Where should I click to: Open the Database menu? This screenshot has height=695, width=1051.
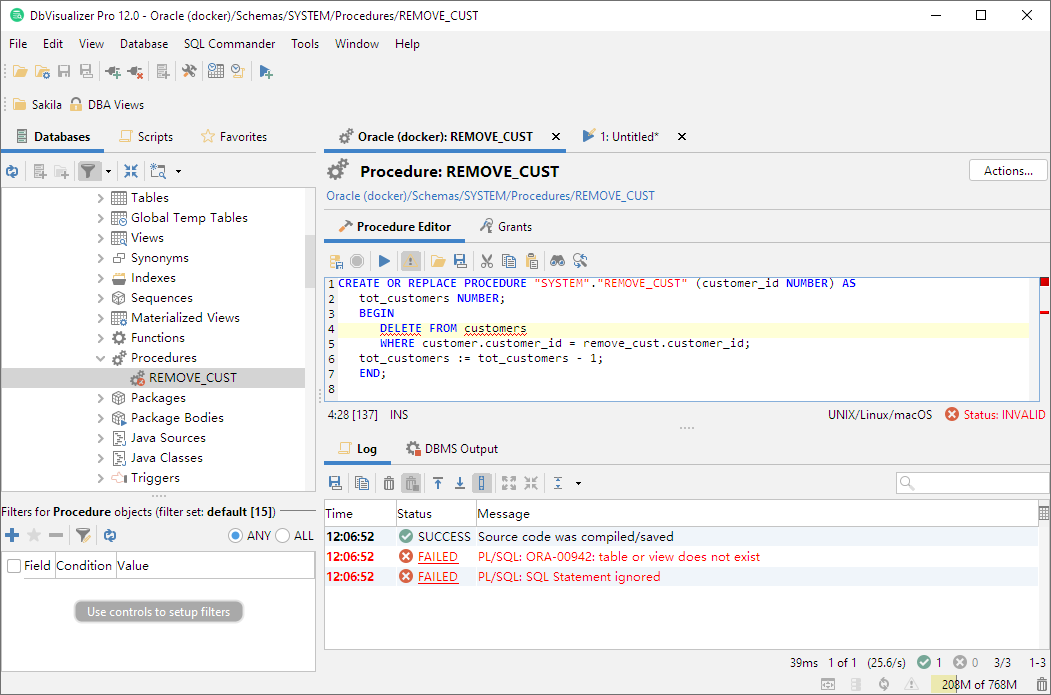coord(144,44)
